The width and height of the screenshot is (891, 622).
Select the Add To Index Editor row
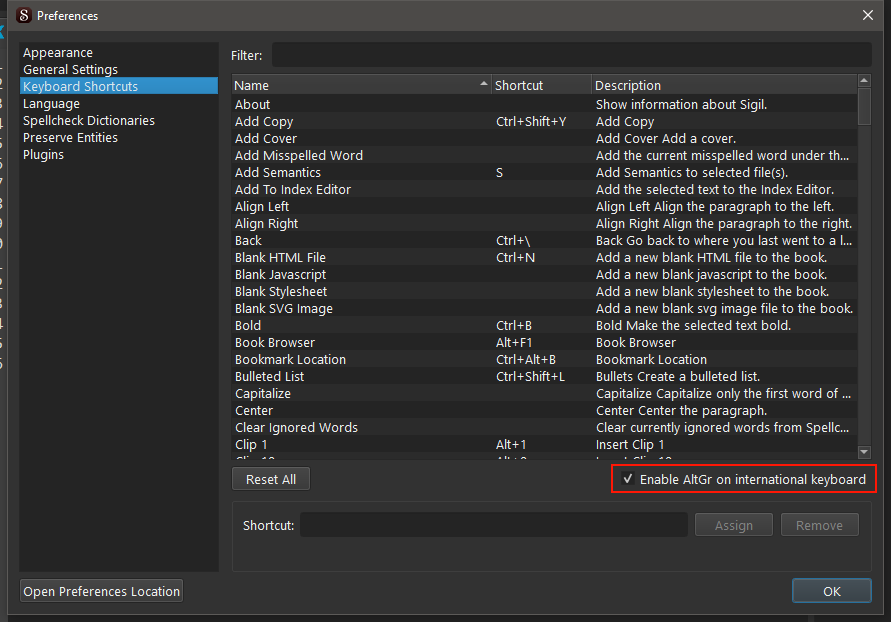(544, 190)
